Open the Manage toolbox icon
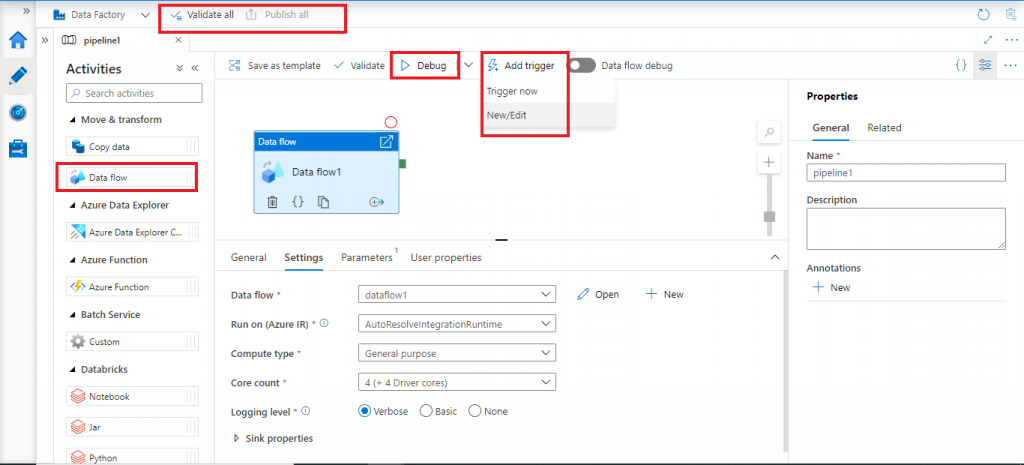Image resolution: width=1024 pixels, height=465 pixels. point(18,148)
